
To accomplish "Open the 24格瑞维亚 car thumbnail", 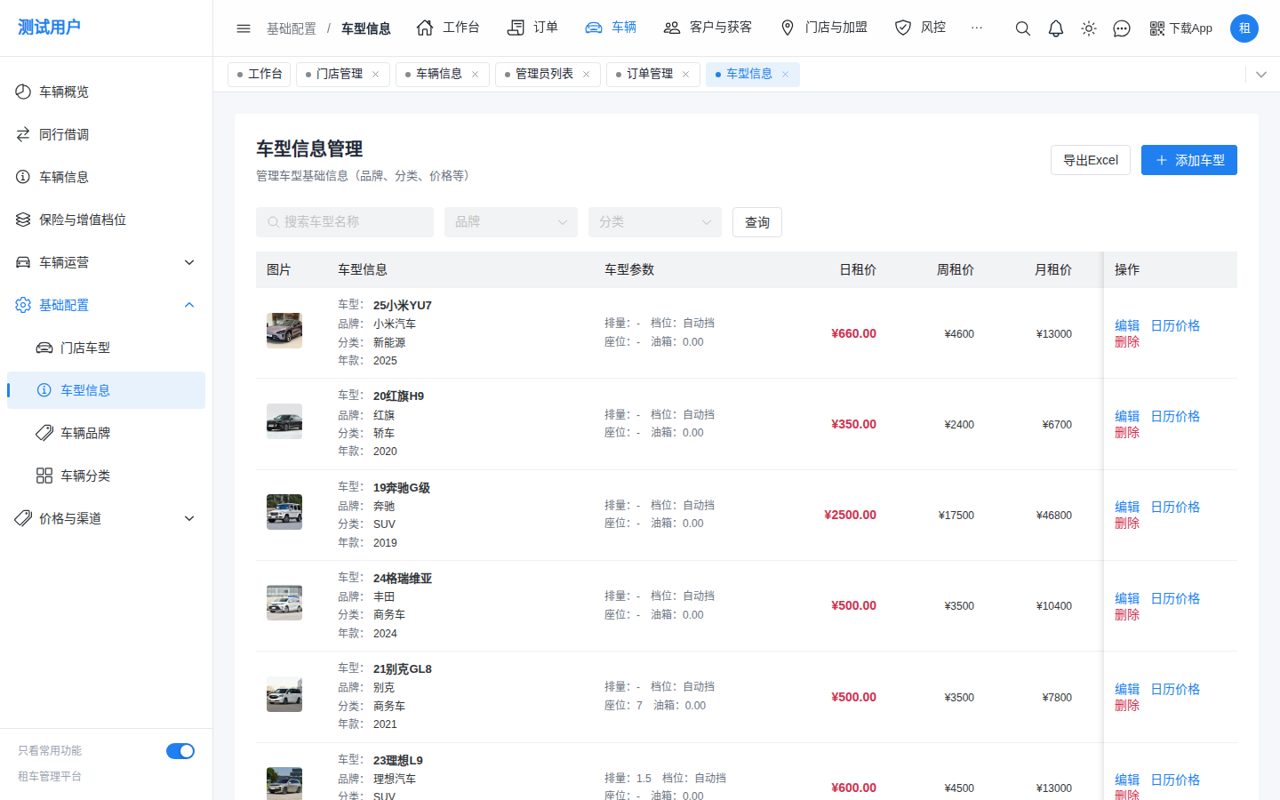I will [284, 603].
